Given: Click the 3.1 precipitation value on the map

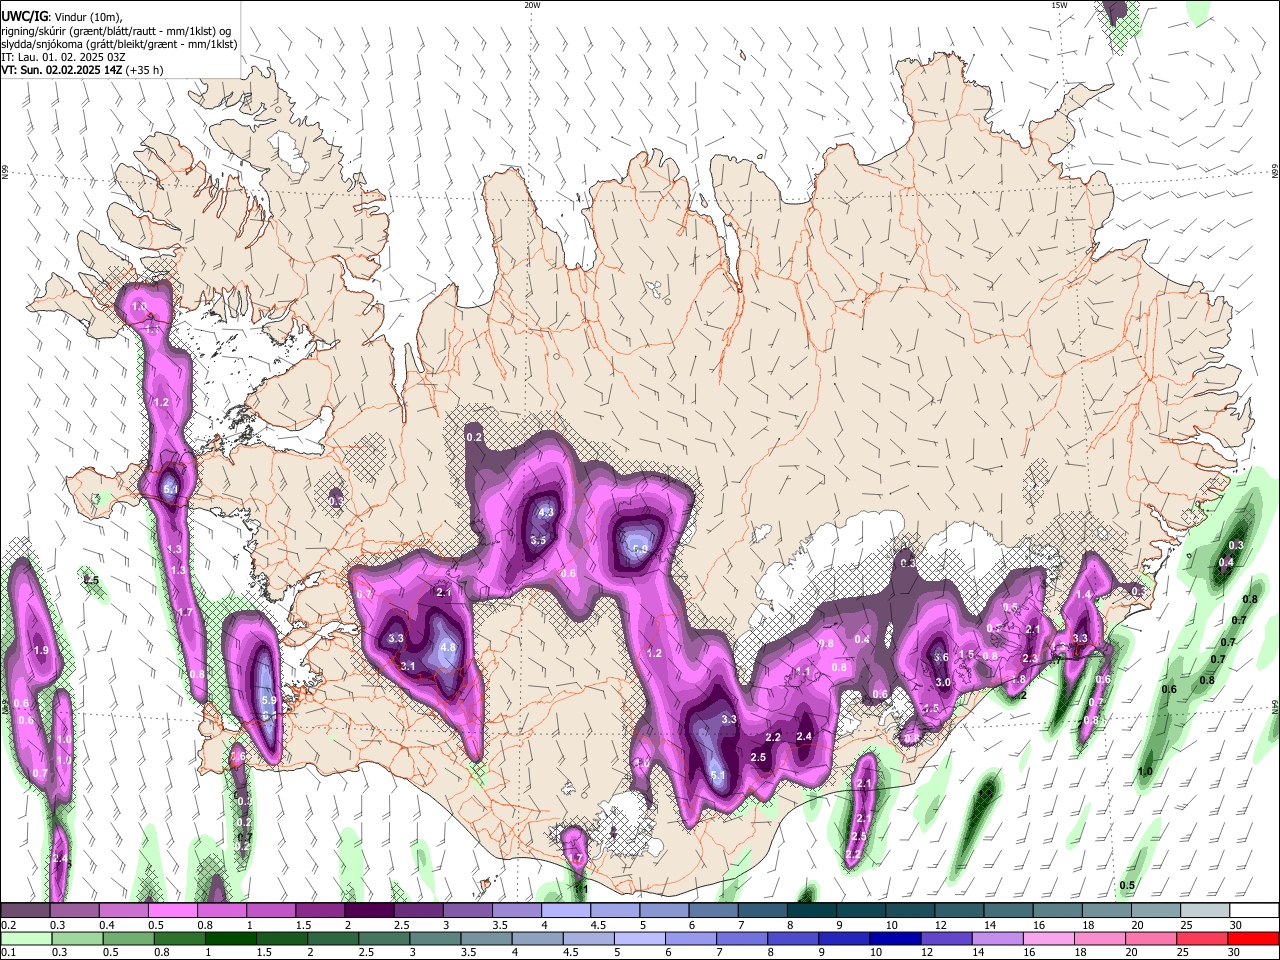Looking at the screenshot, I should pos(407,666).
